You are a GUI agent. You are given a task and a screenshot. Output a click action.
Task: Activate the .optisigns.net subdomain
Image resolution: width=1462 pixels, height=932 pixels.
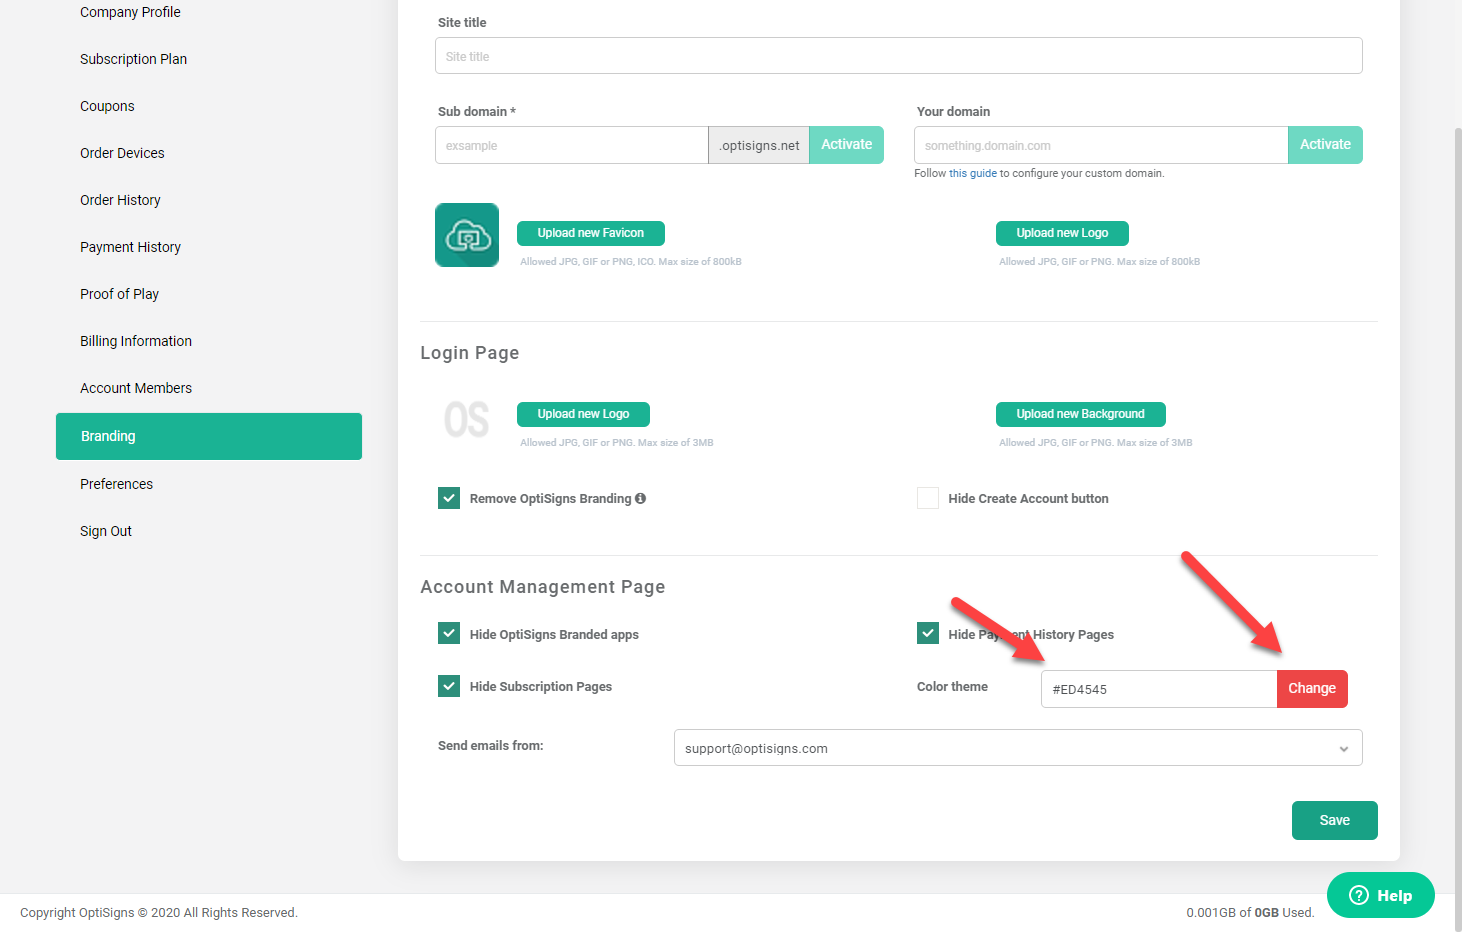[846, 144]
